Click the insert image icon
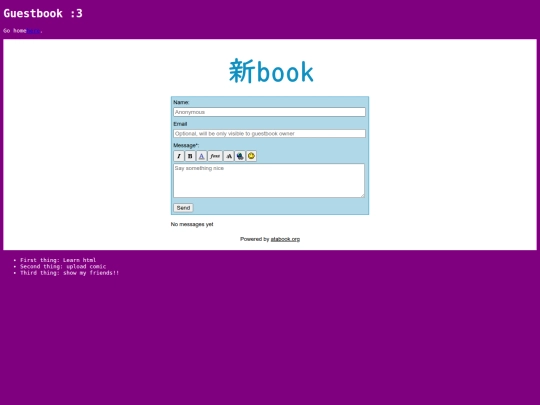 (240, 156)
